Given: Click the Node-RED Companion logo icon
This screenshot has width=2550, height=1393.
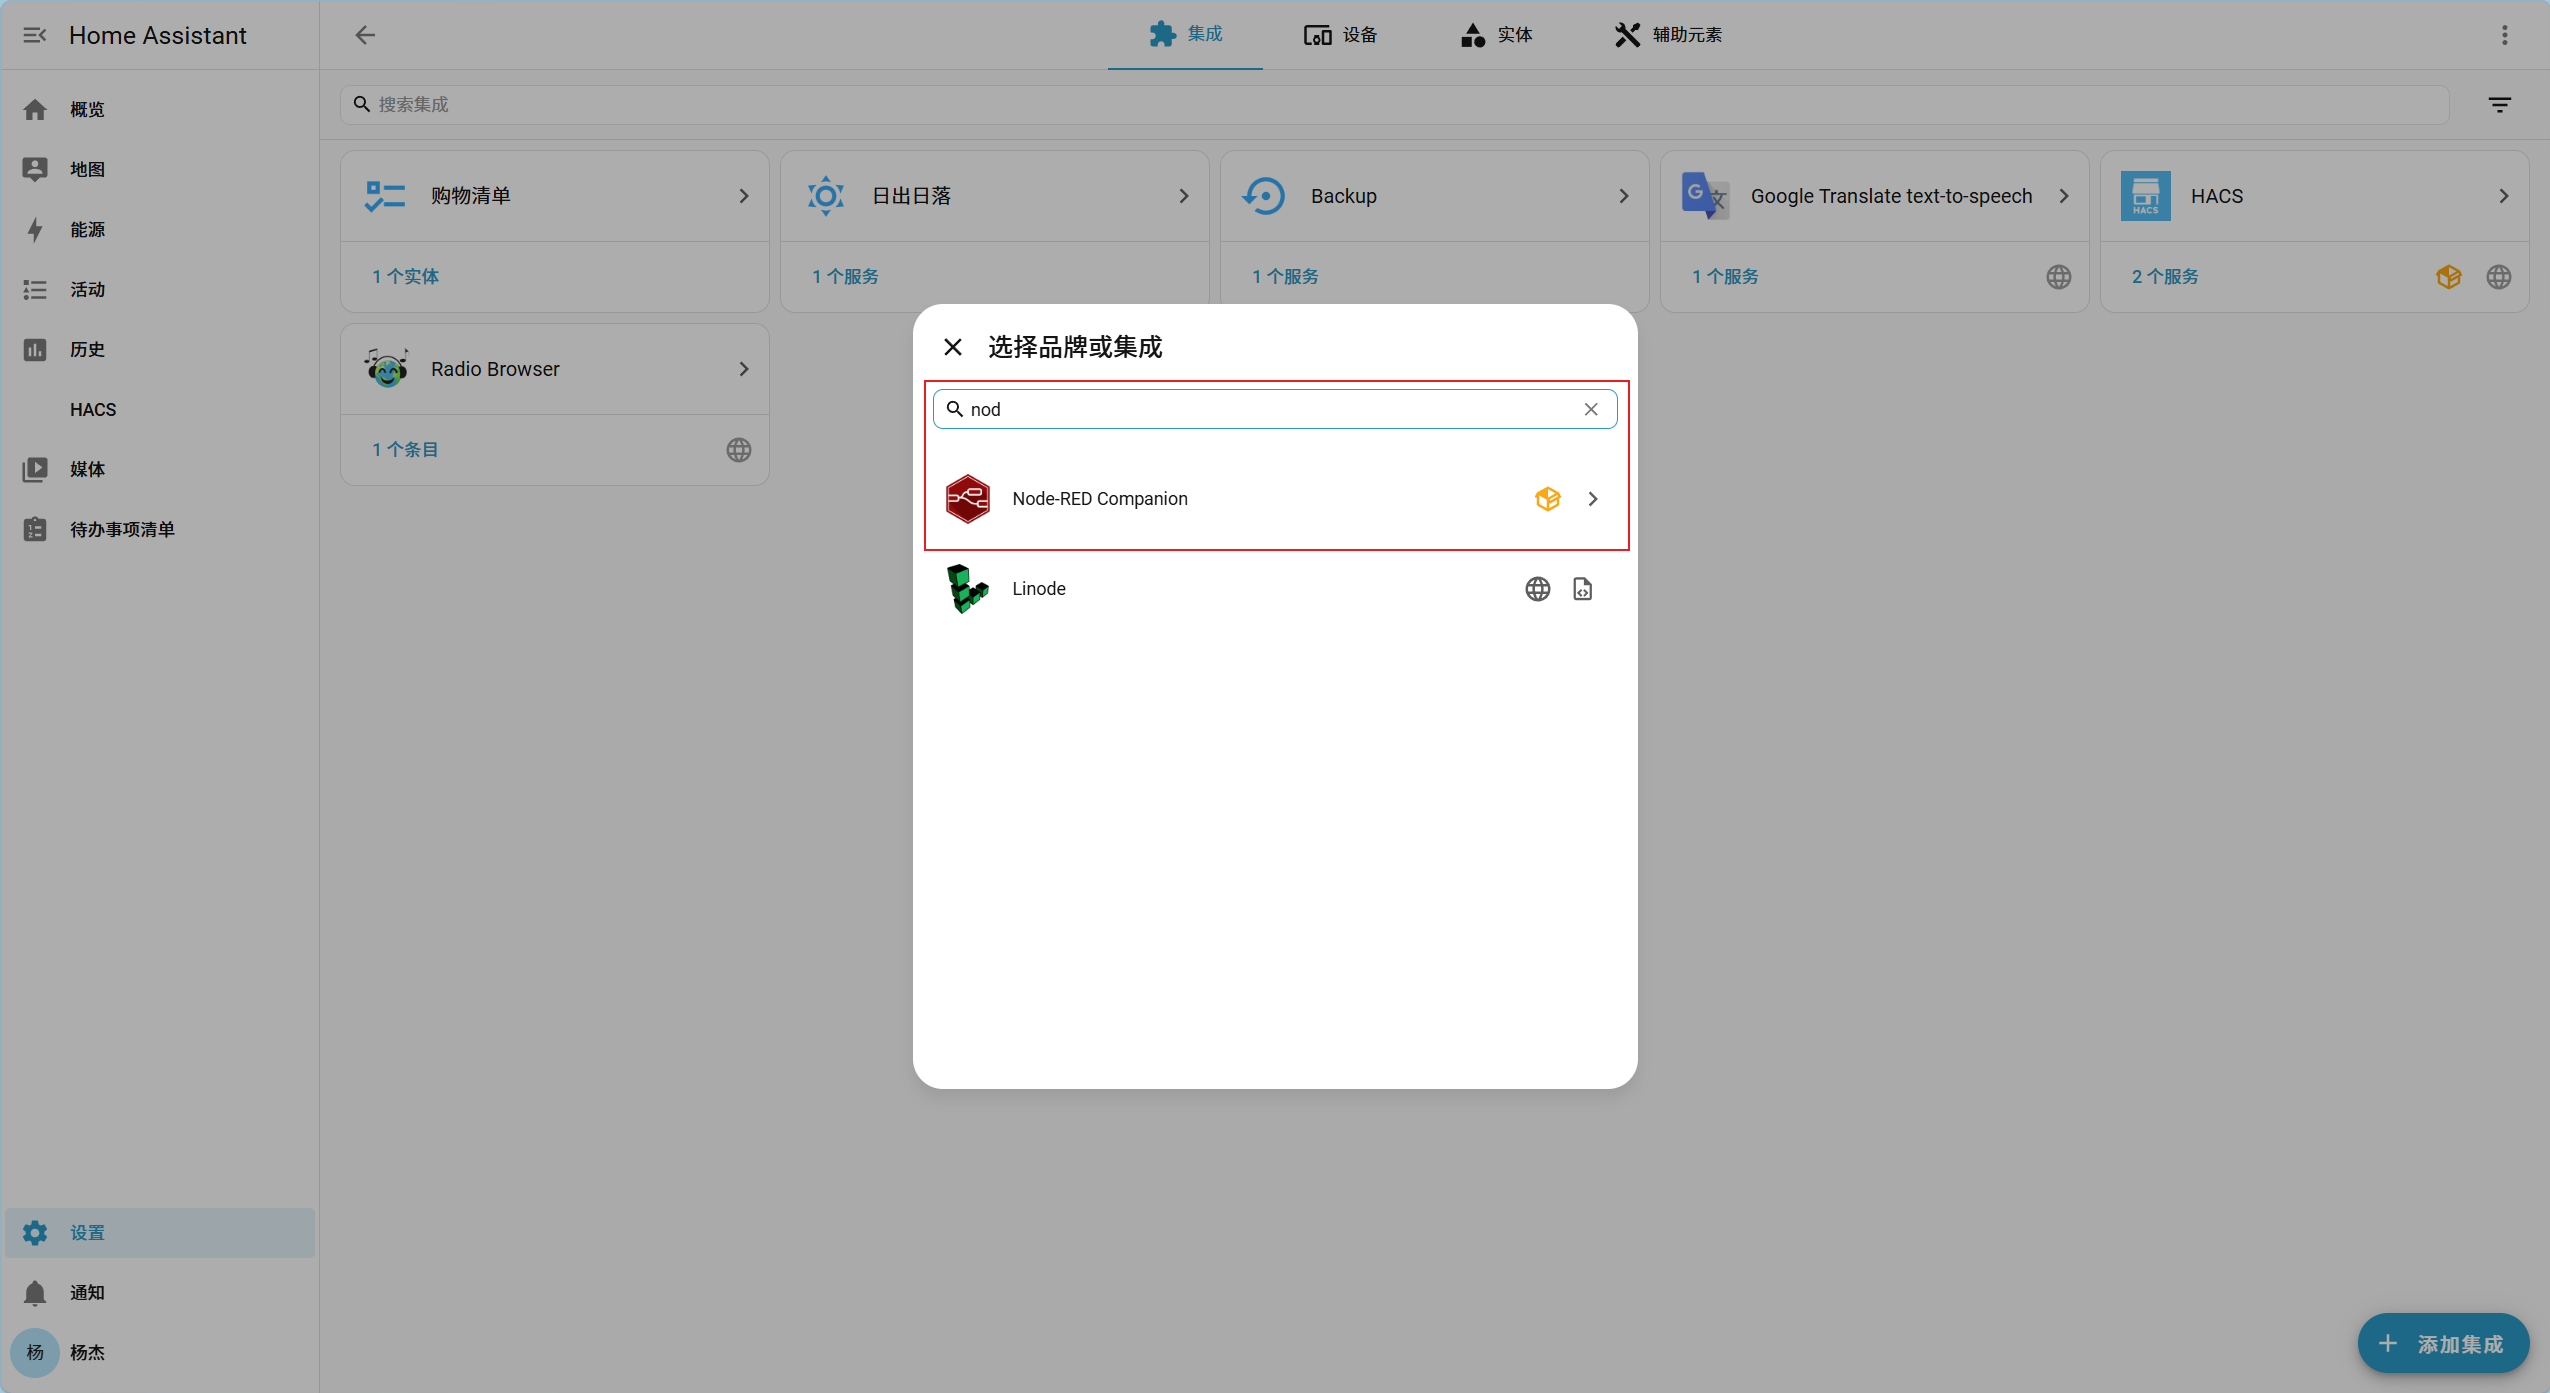Looking at the screenshot, I should pyautogui.click(x=967, y=499).
